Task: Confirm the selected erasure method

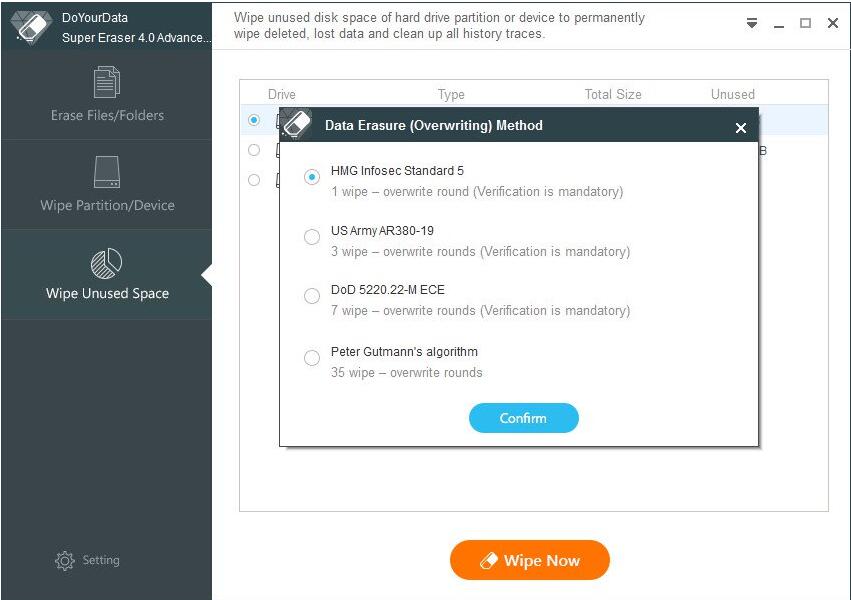Action: click(x=524, y=418)
